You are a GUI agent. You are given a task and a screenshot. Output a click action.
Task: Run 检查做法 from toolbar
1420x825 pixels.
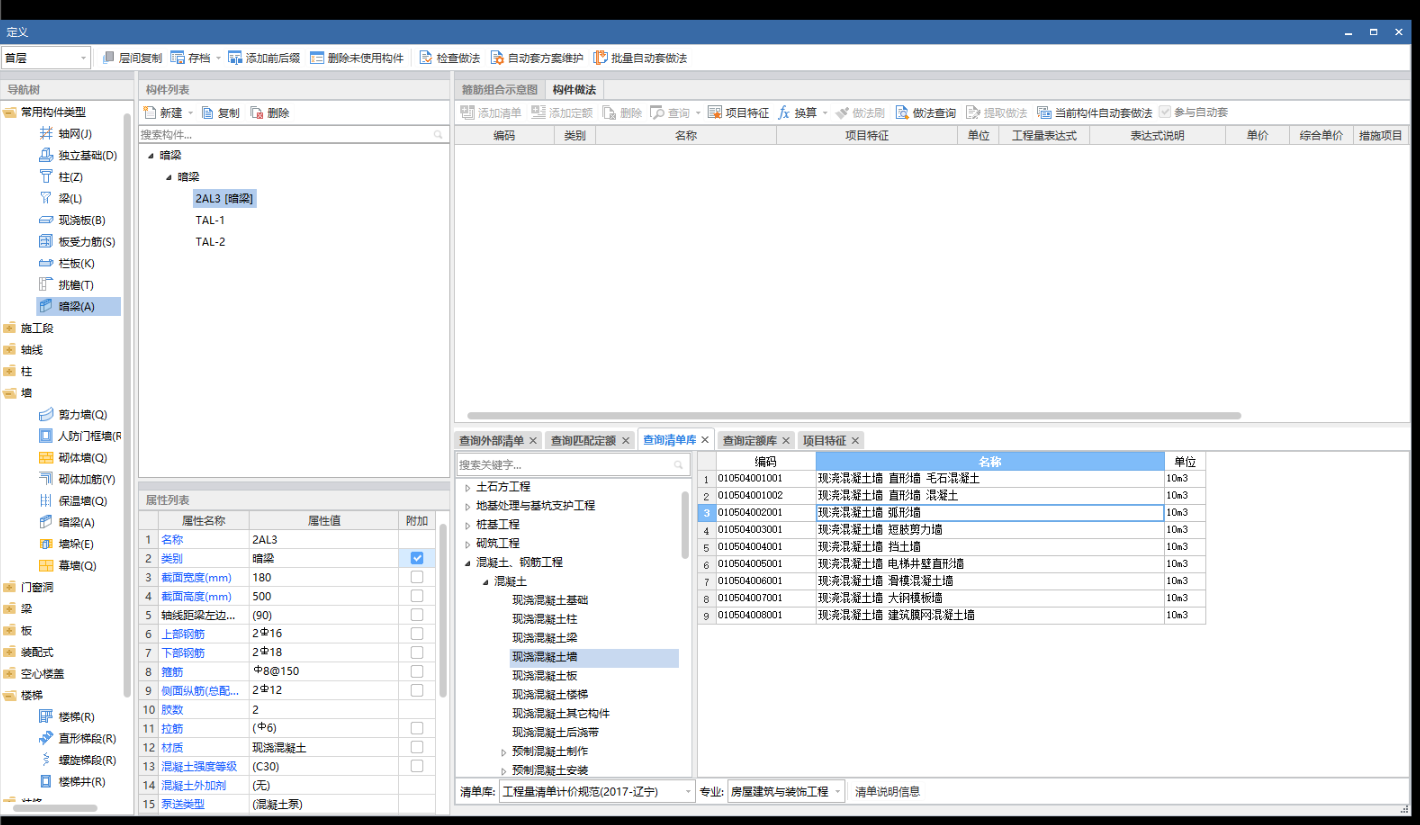pyautogui.click(x=449, y=58)
